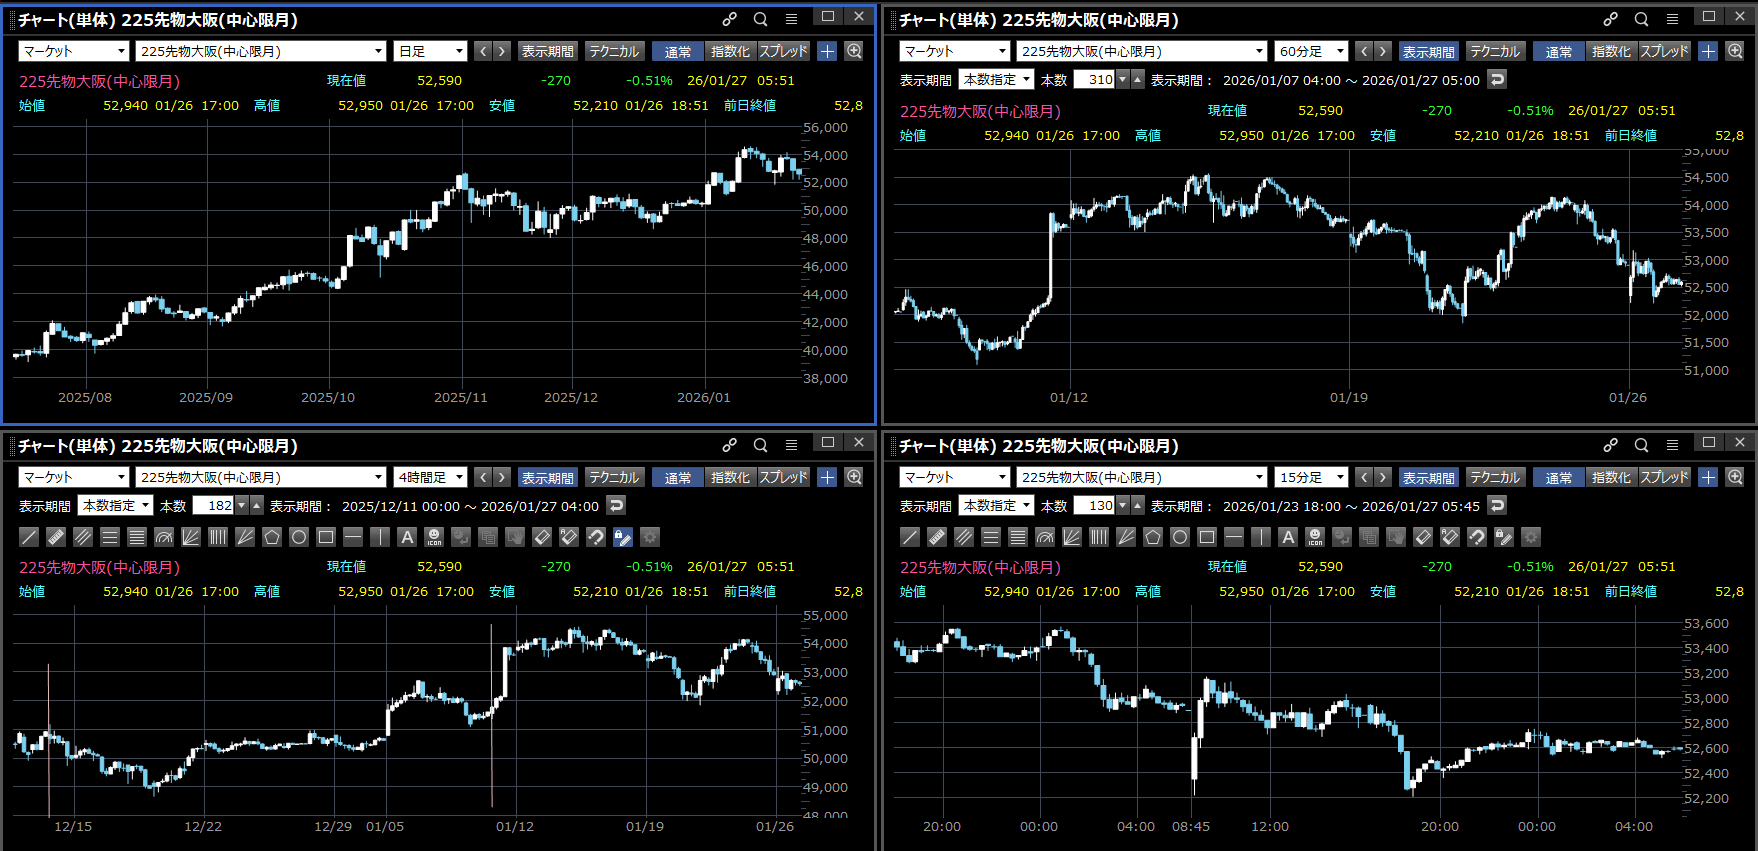Select the ellipse drawing tool in the 15分足 chart
This screenshot has height=851, width=1758.
1180,537
